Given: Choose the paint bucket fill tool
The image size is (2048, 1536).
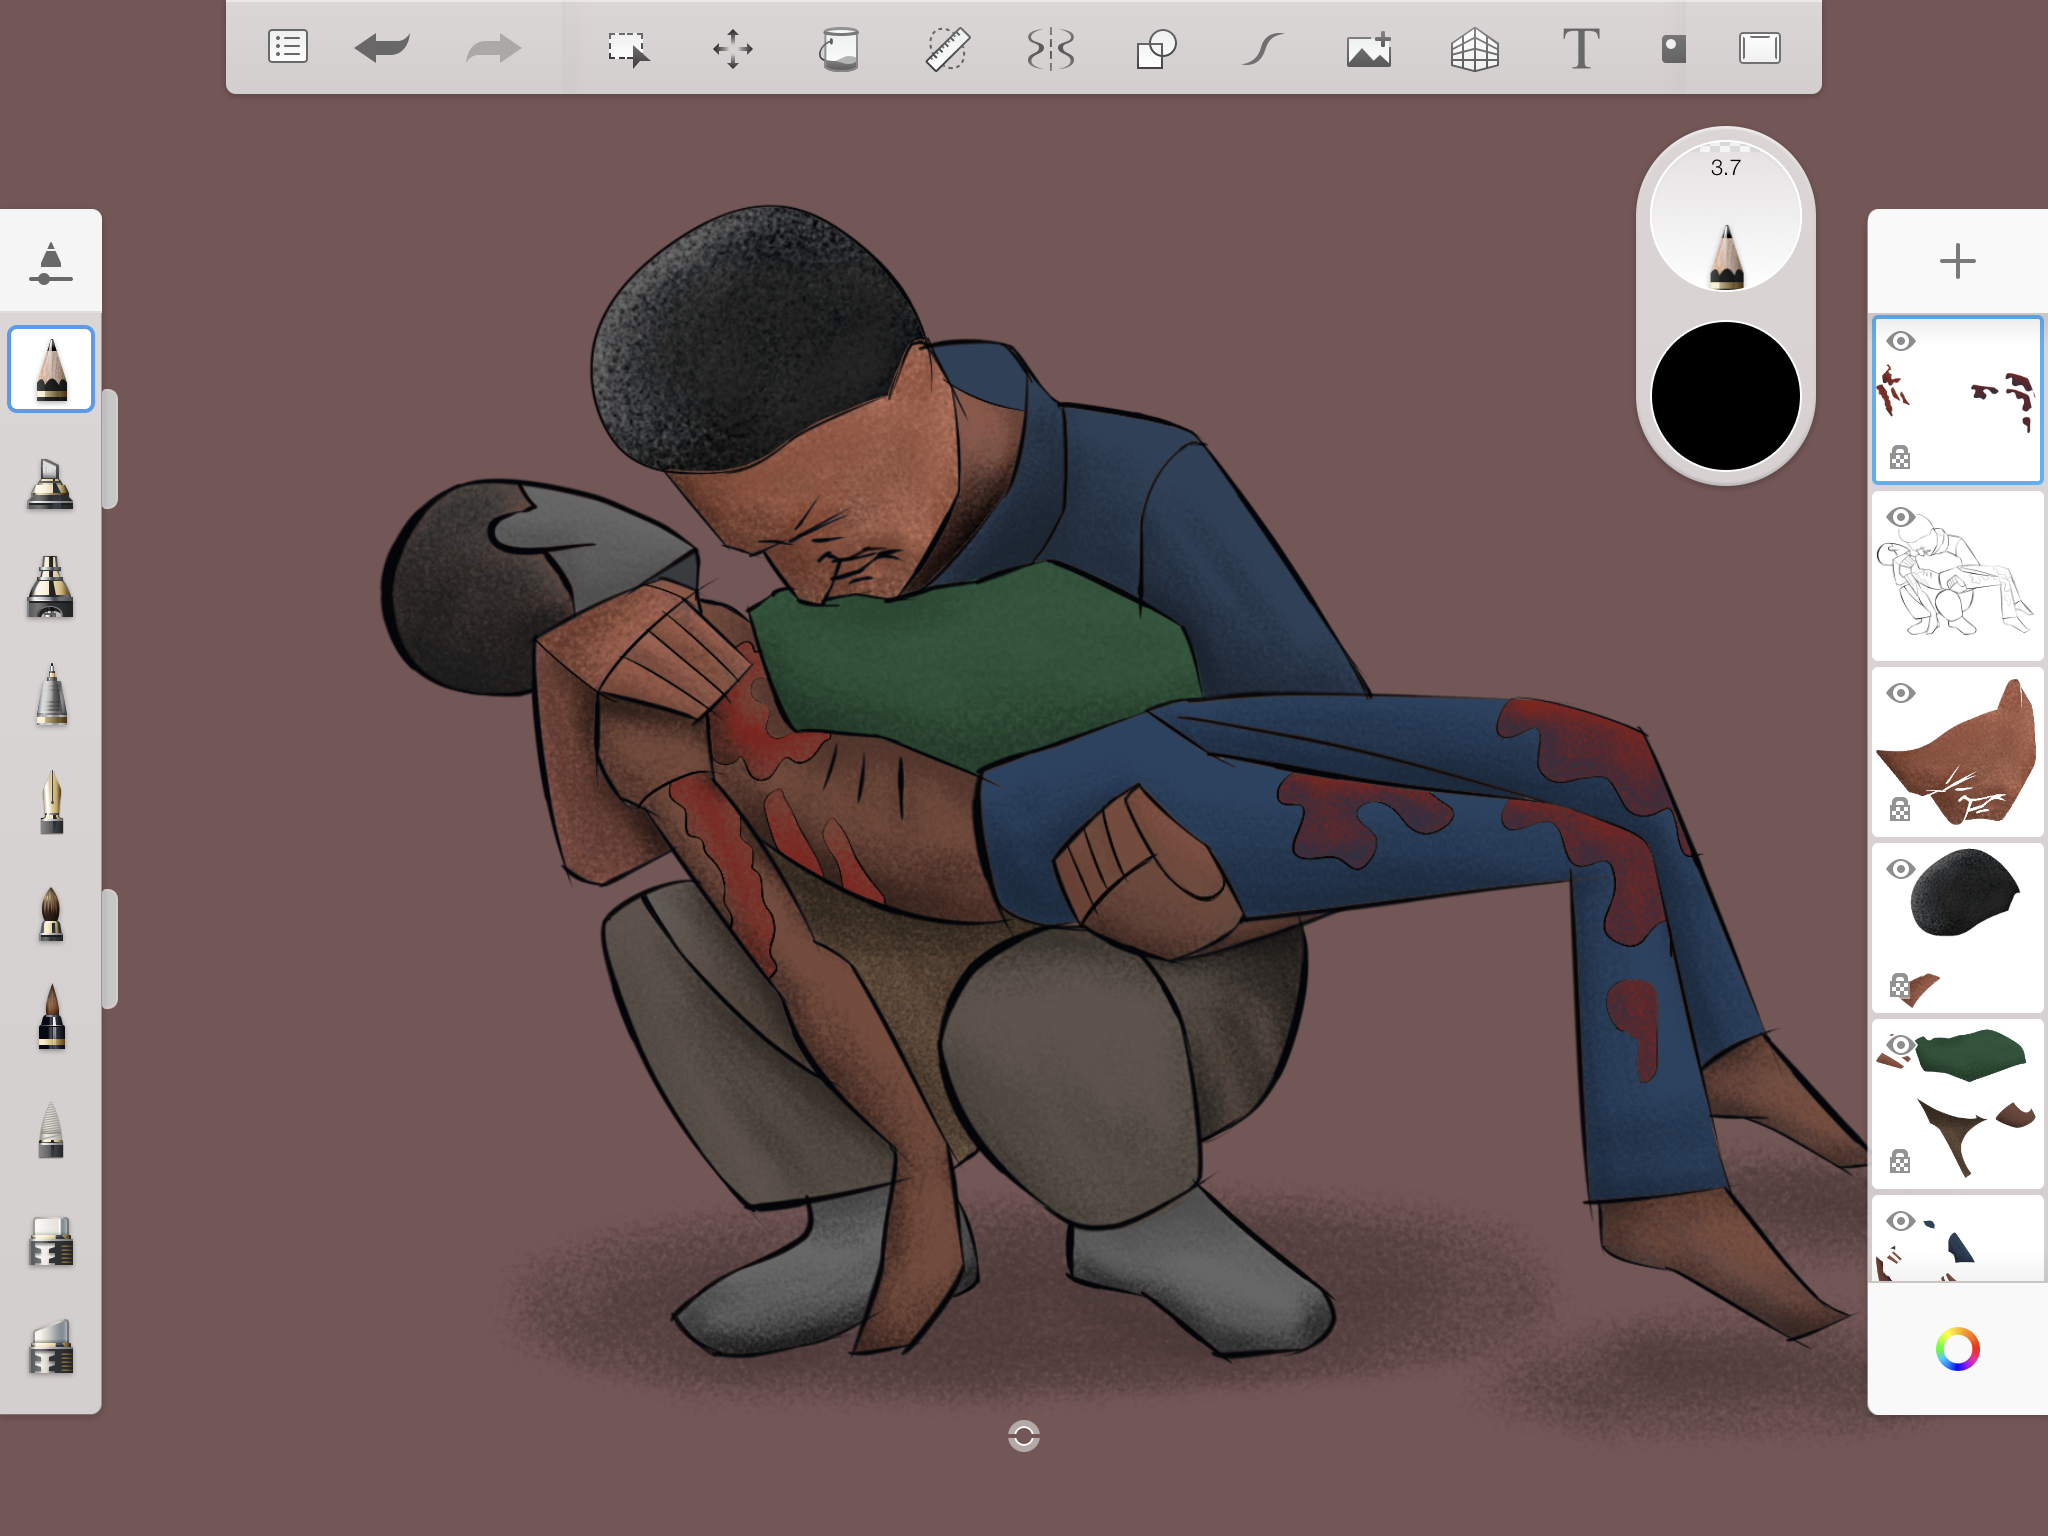Looking at the screenshot, I should tap(840, 48).
